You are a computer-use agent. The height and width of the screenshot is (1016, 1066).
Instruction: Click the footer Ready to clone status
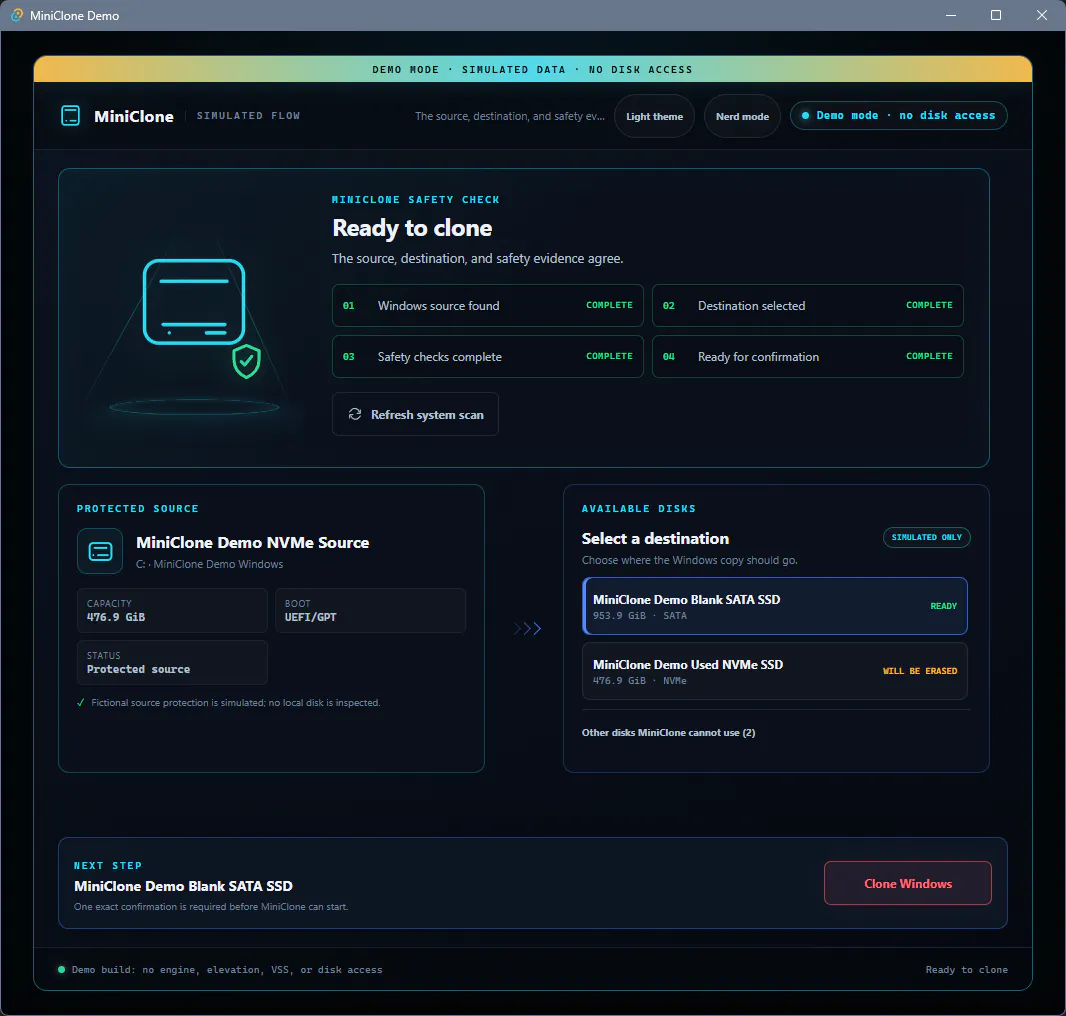pyautogui.click(x=966, y=970)
